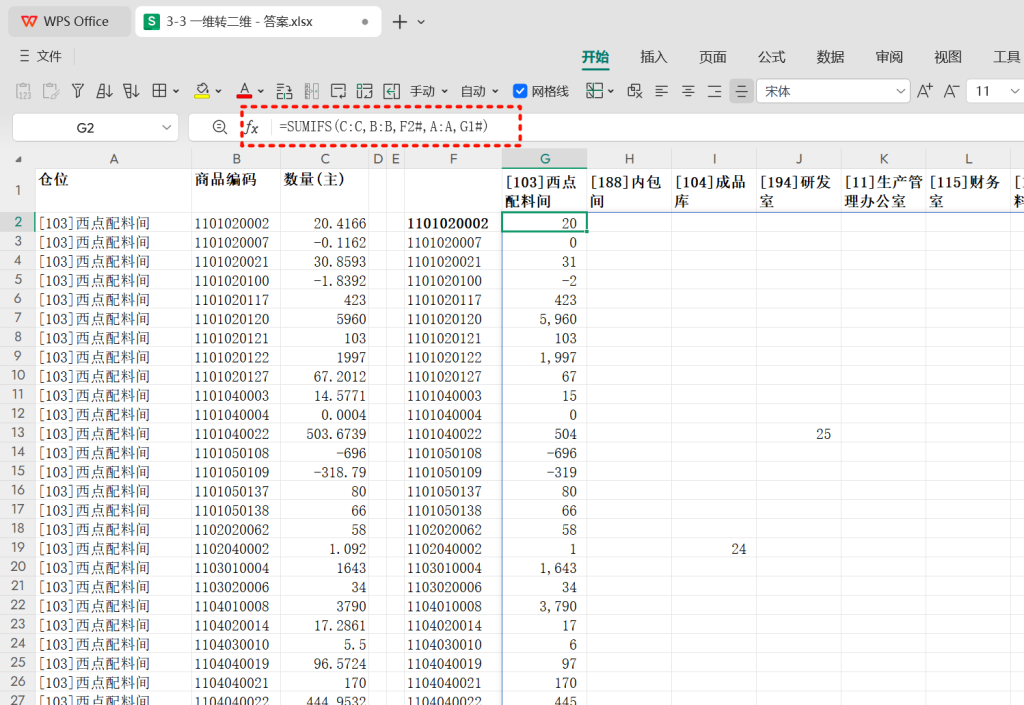Click the green left-arrow import icon
Viewport: 1024px width, 705px height.
[391, 91]
